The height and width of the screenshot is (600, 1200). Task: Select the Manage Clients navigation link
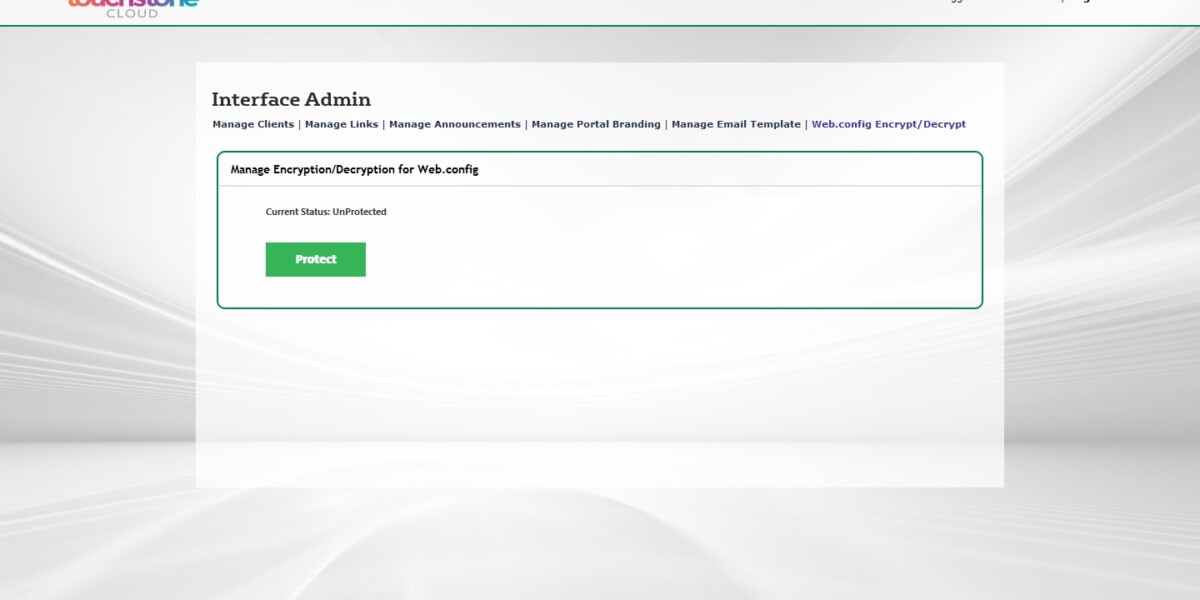(x=252, y=124)
